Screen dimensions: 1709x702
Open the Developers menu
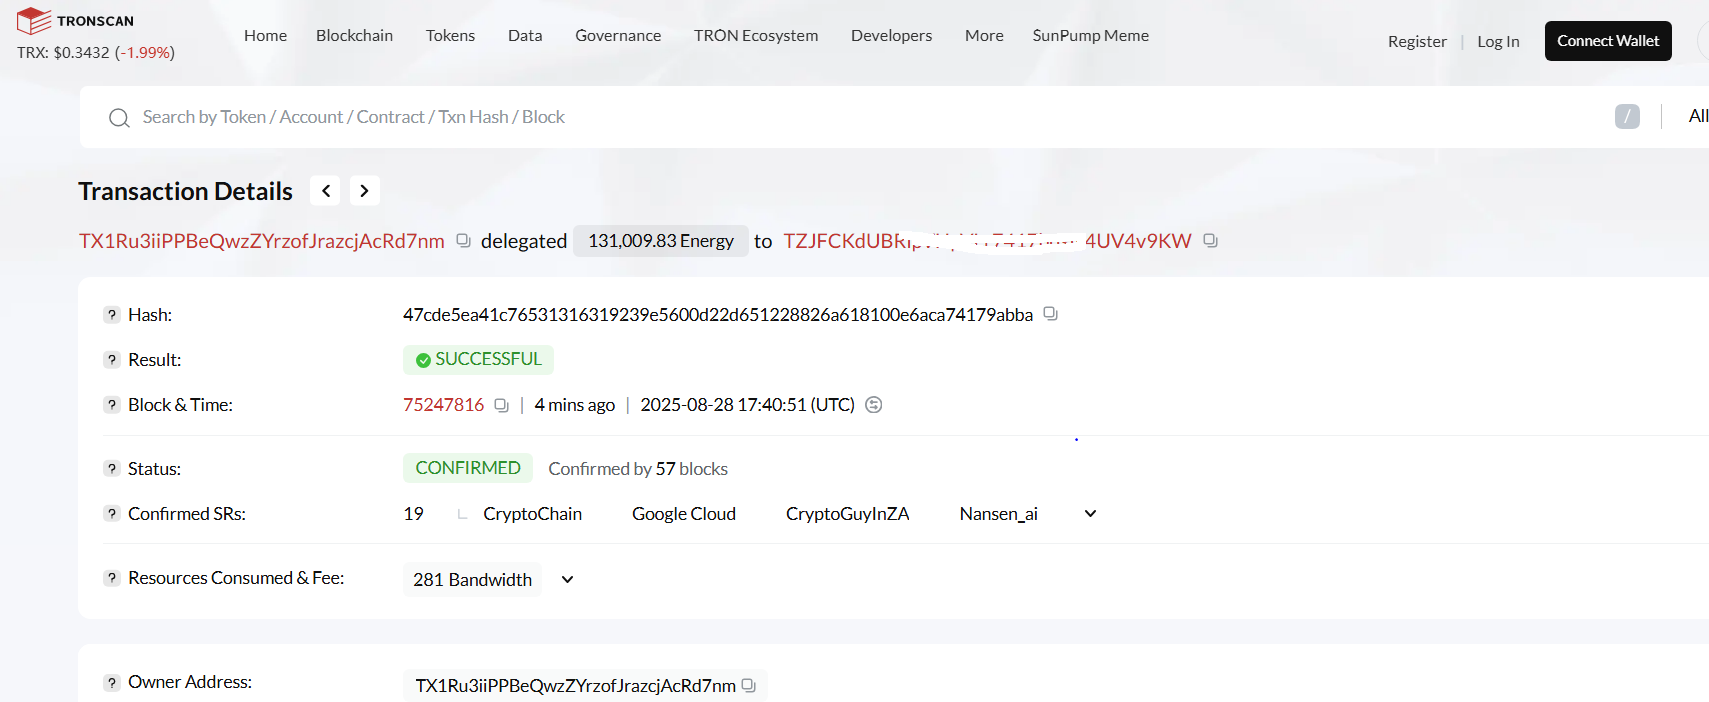tap(891, 35)
